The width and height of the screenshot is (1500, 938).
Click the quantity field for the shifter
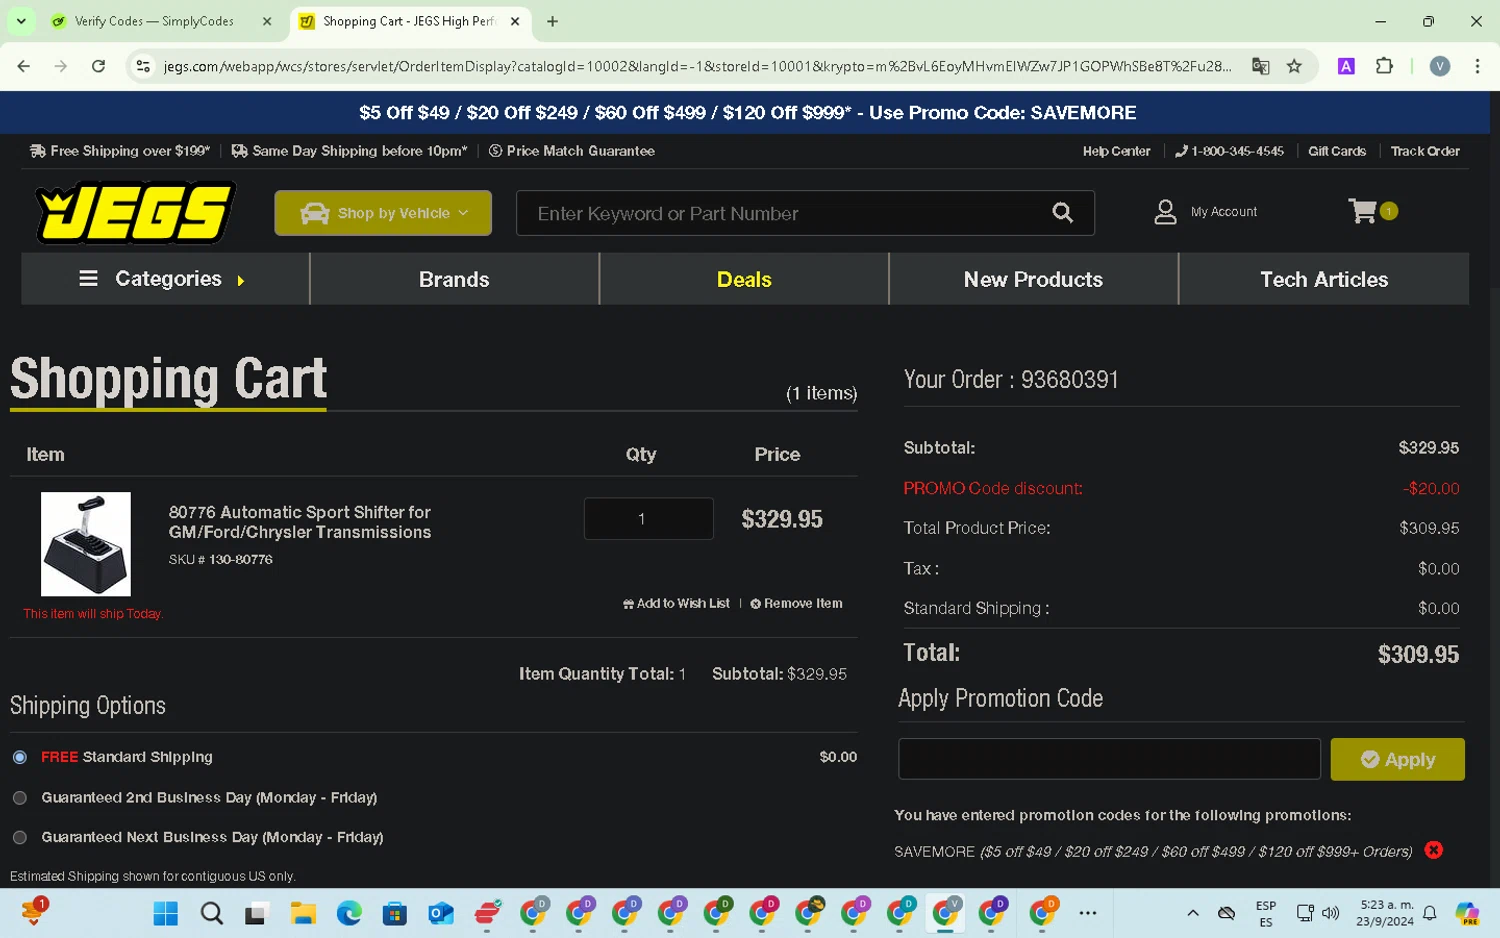pos(649,519)
